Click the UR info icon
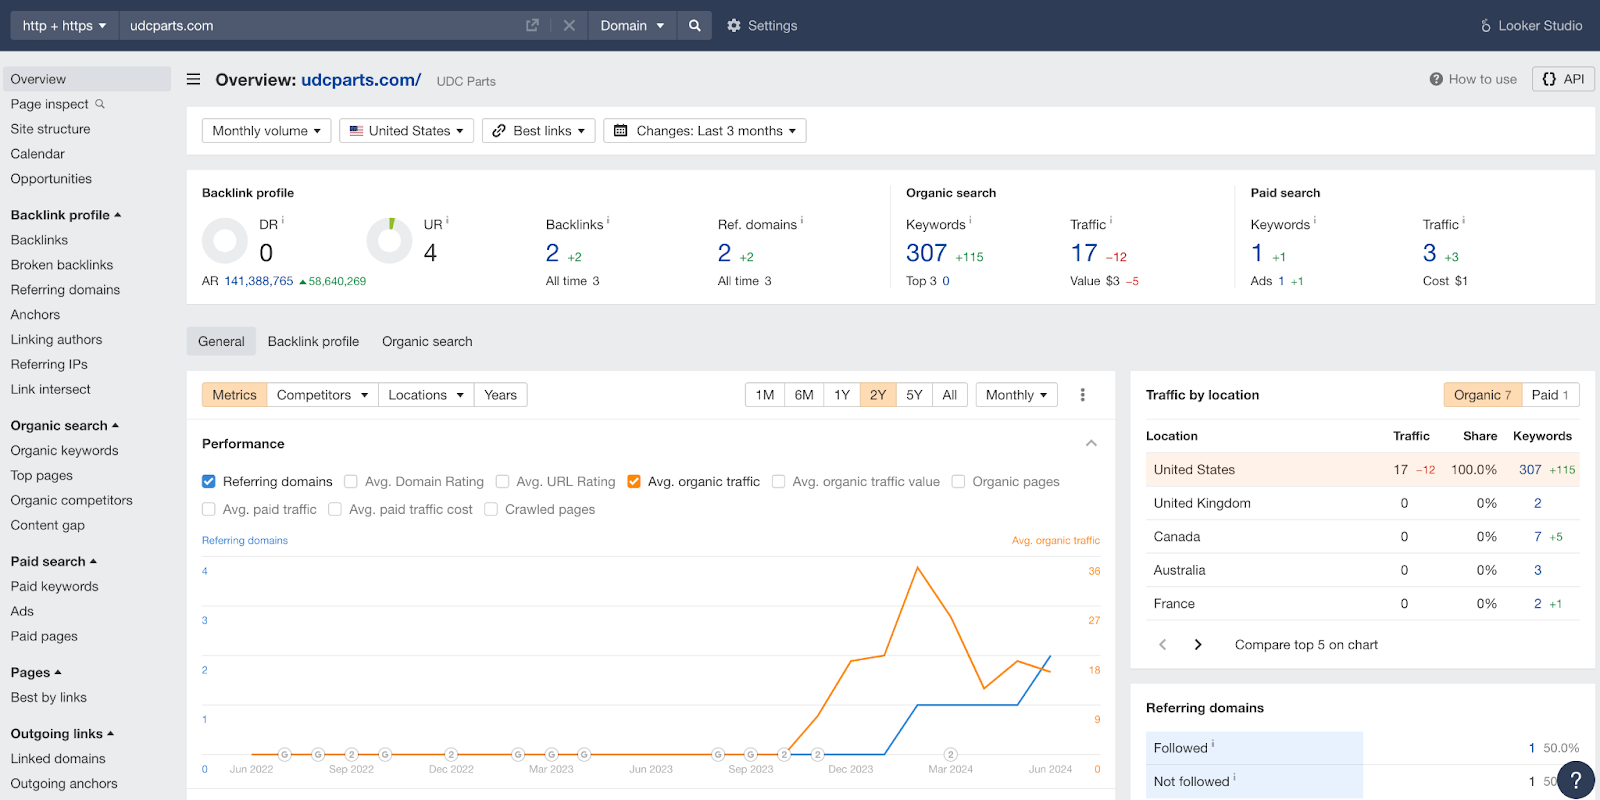1600x800 pixels. point(447,220)
